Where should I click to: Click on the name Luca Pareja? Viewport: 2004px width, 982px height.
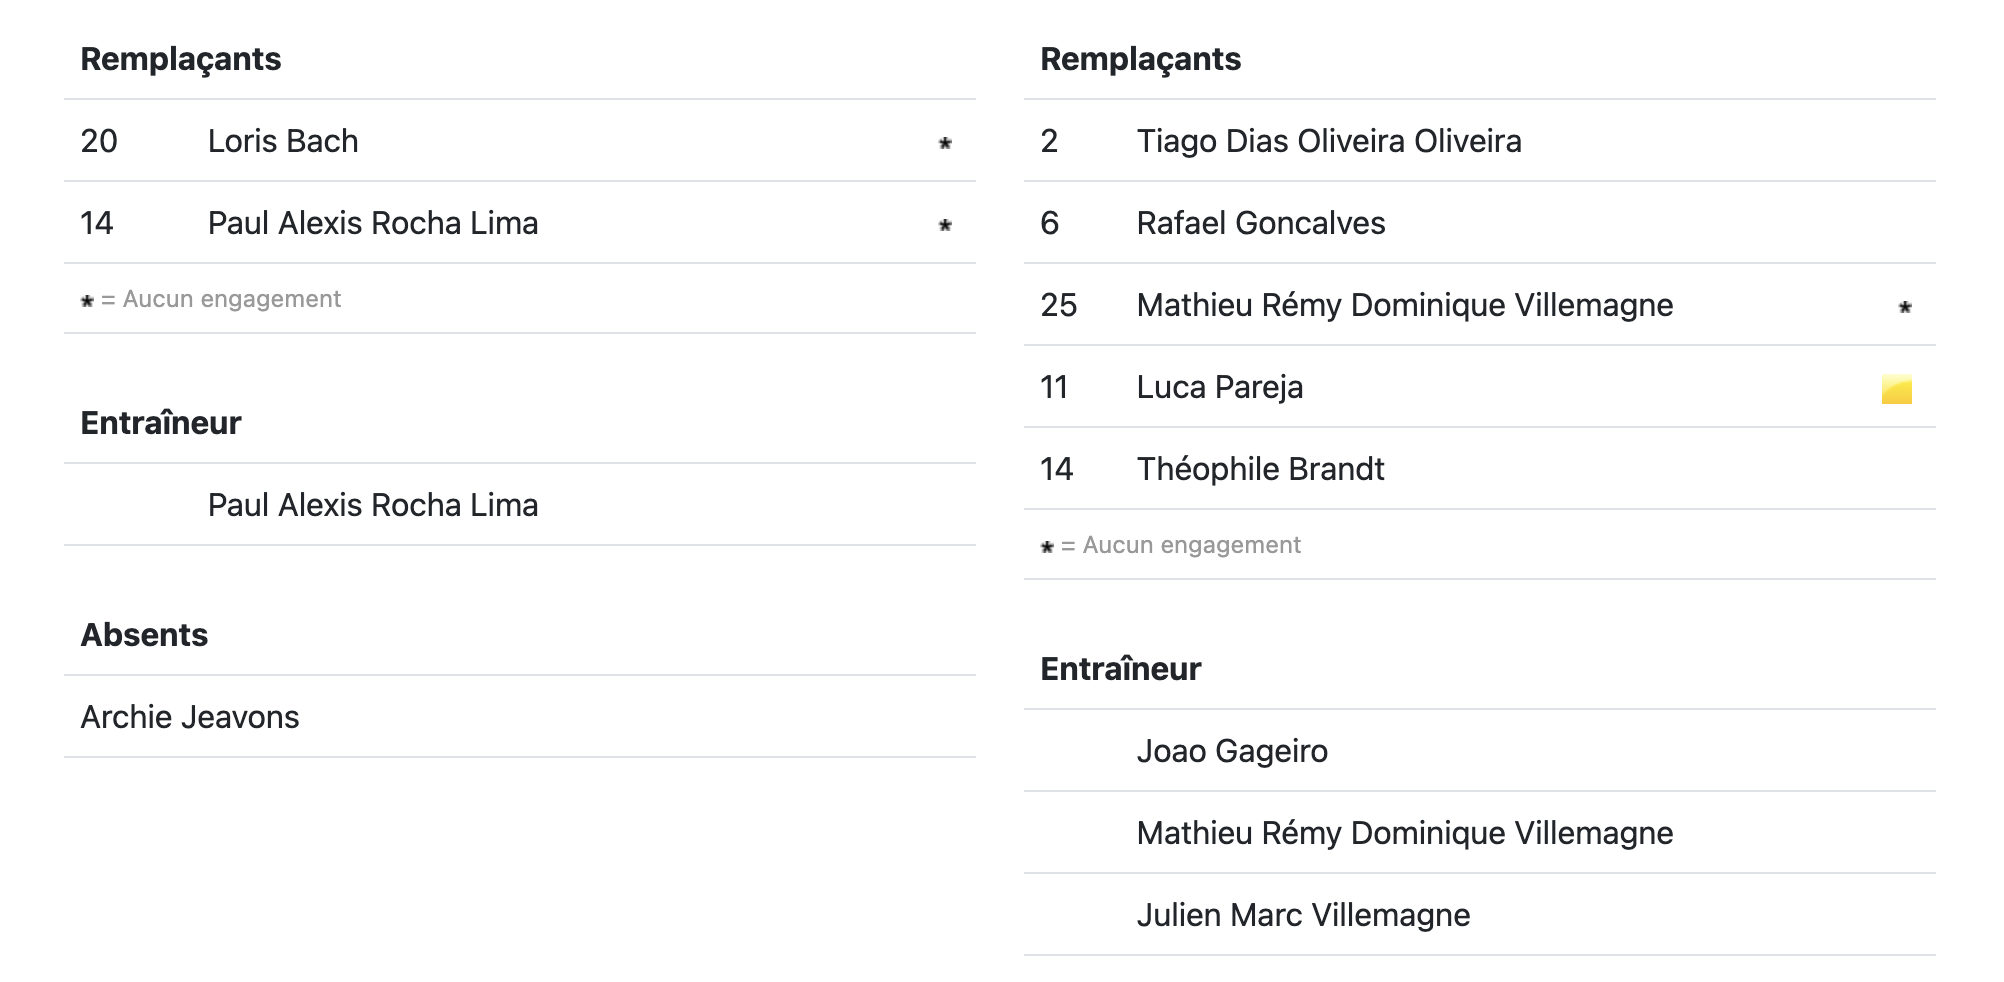pos(1220,387)
